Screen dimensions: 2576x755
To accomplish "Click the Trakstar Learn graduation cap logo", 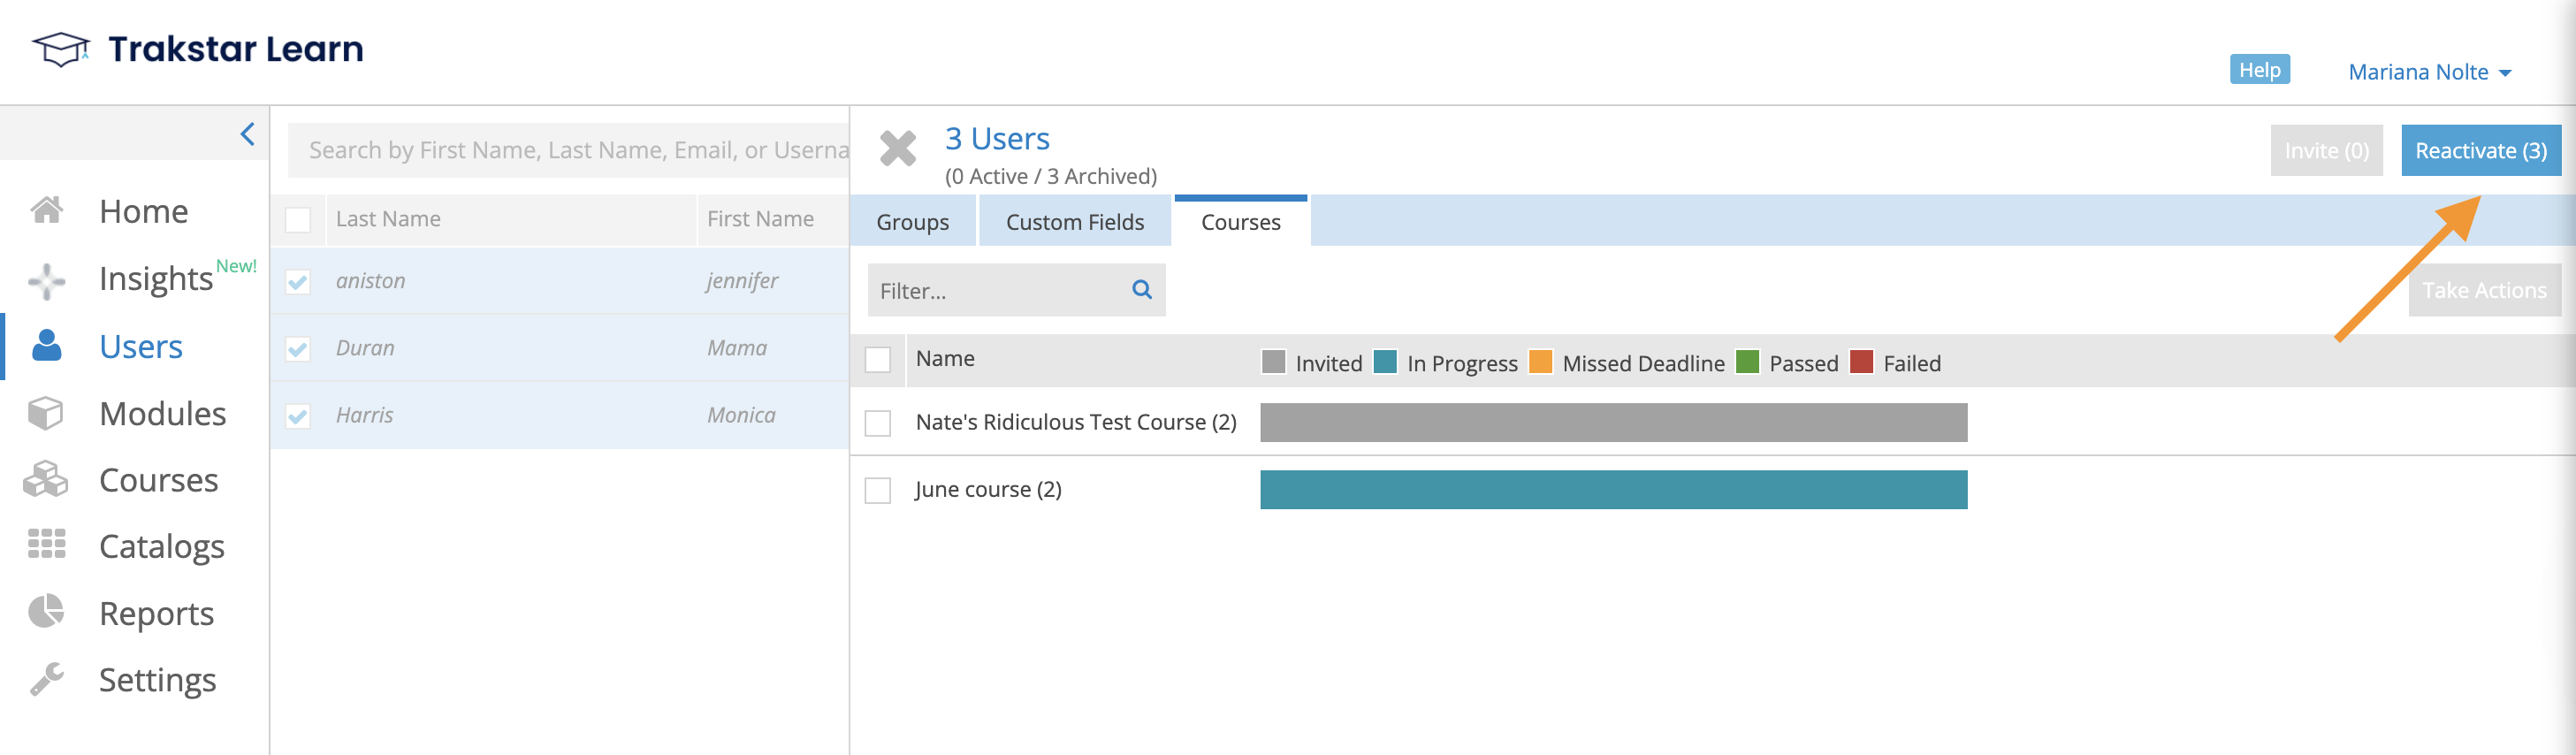I will (60, 48).
